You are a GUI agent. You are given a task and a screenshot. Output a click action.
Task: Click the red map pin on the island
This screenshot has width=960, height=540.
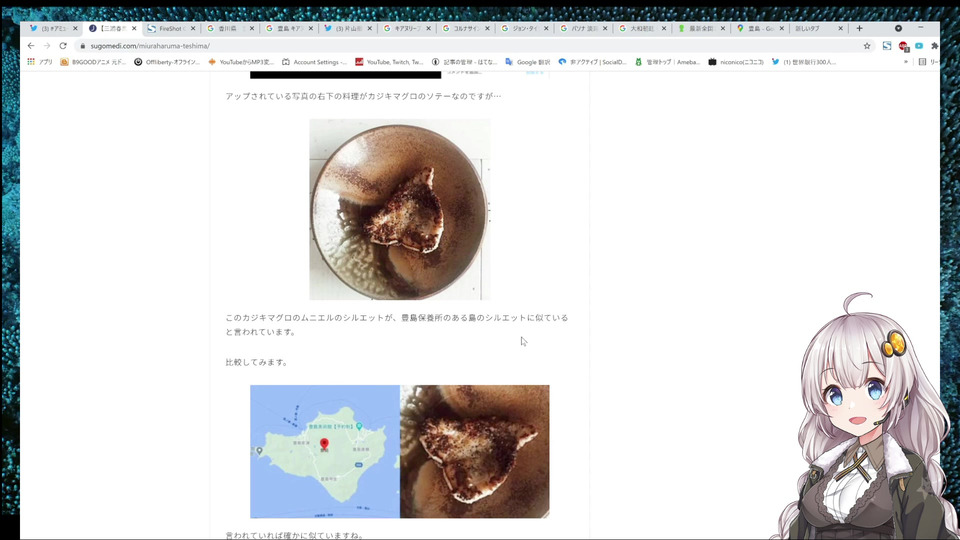pyautogui.click(x=324, y=444)
